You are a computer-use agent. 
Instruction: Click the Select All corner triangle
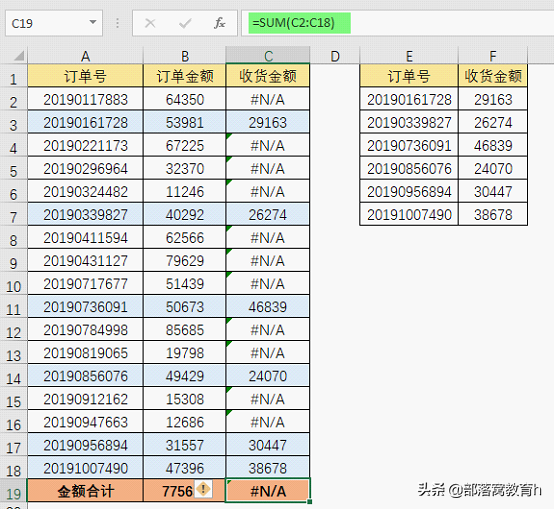coord(18,56)
